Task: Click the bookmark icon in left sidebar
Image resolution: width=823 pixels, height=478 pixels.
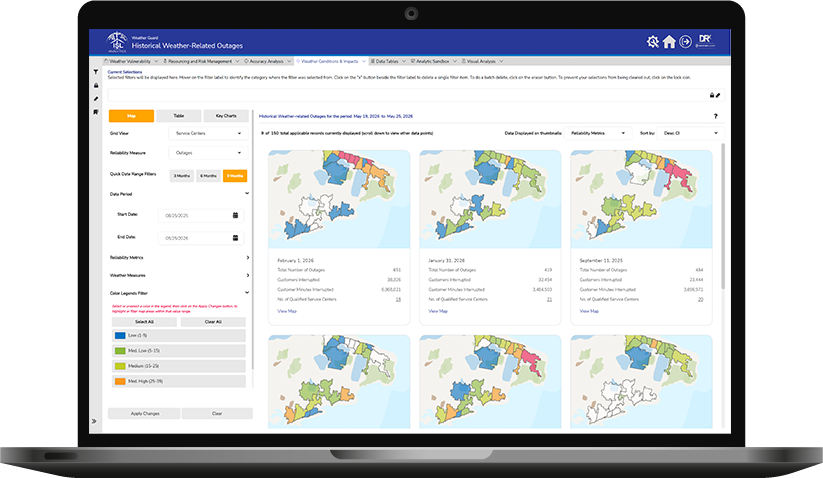Action: click(96, 112)
